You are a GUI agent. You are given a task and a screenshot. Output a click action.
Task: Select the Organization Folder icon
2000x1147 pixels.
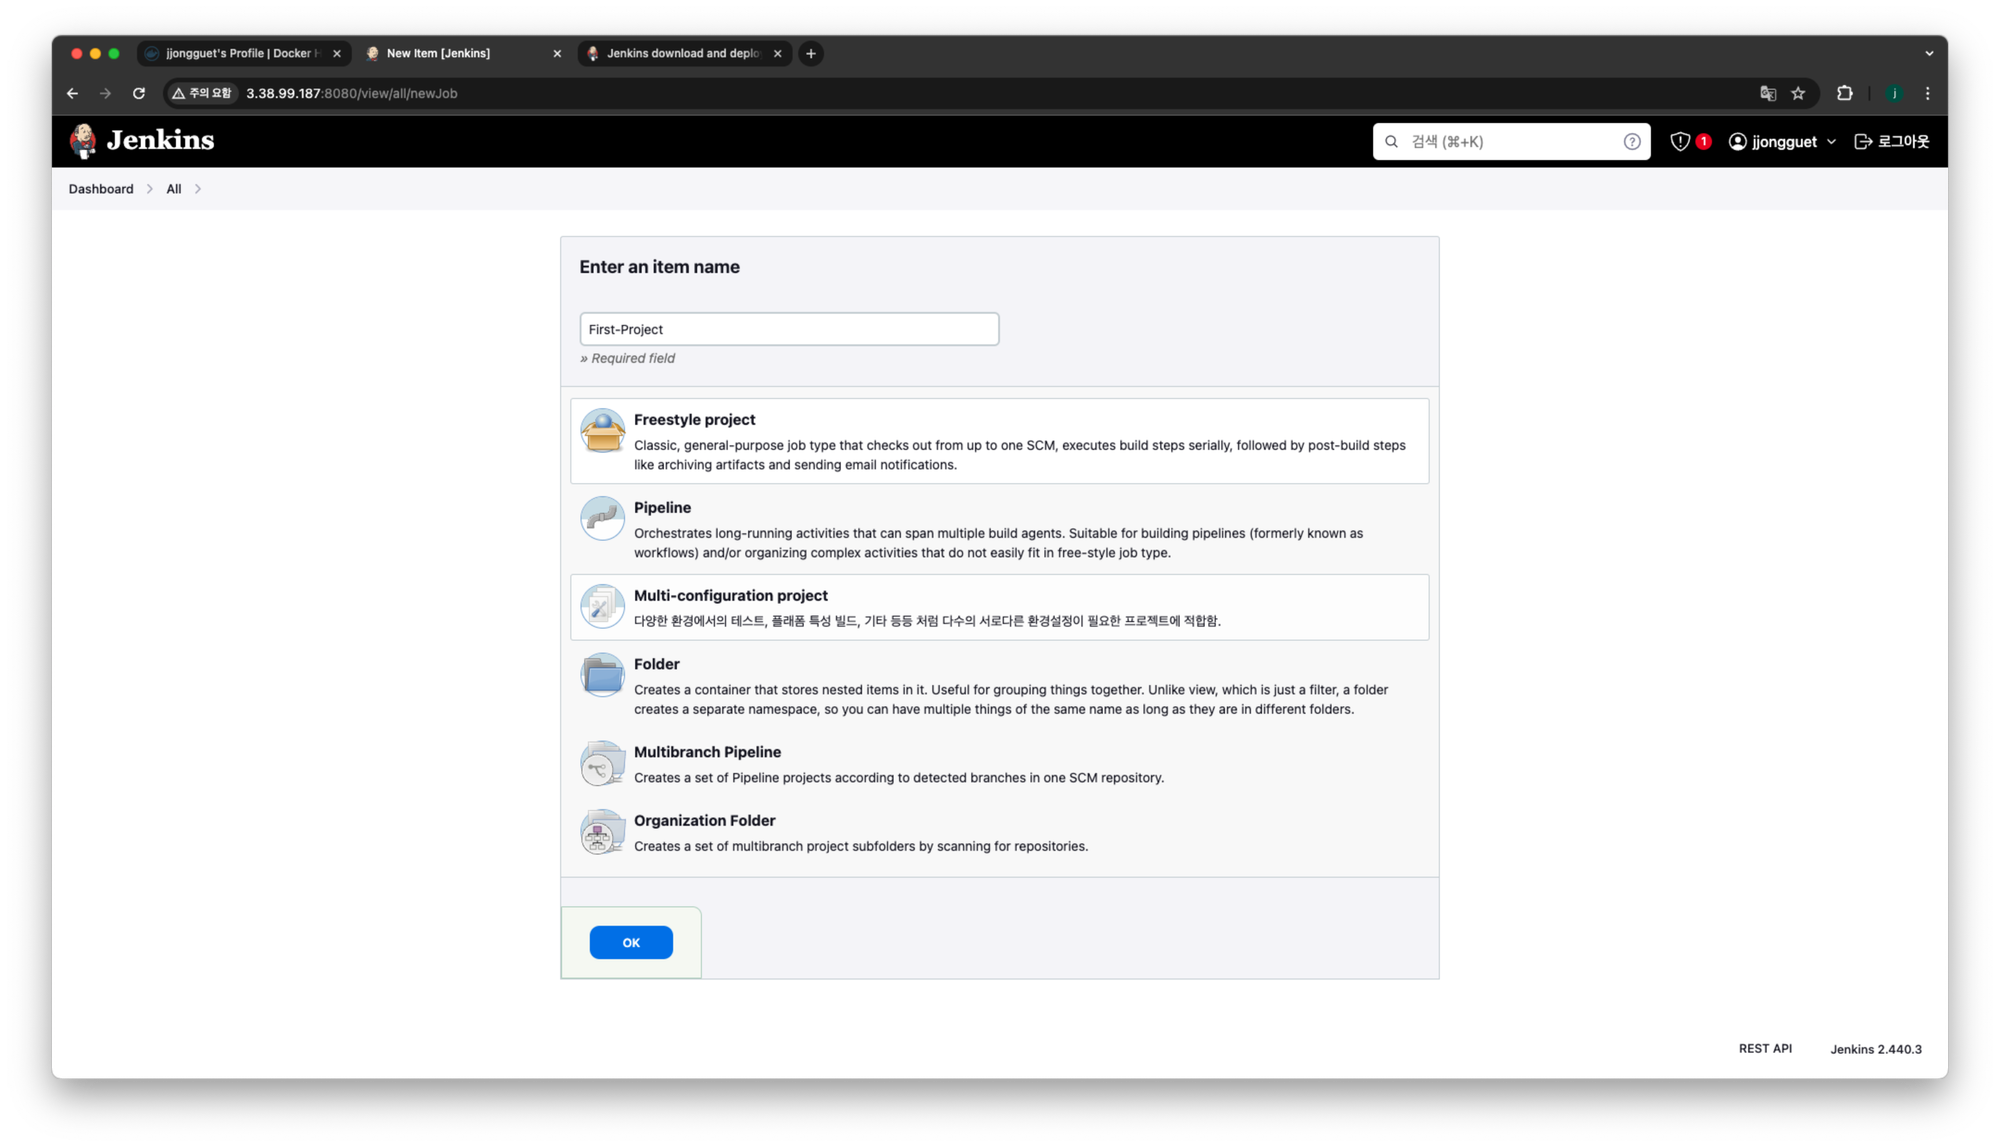[x=602, y=832]
